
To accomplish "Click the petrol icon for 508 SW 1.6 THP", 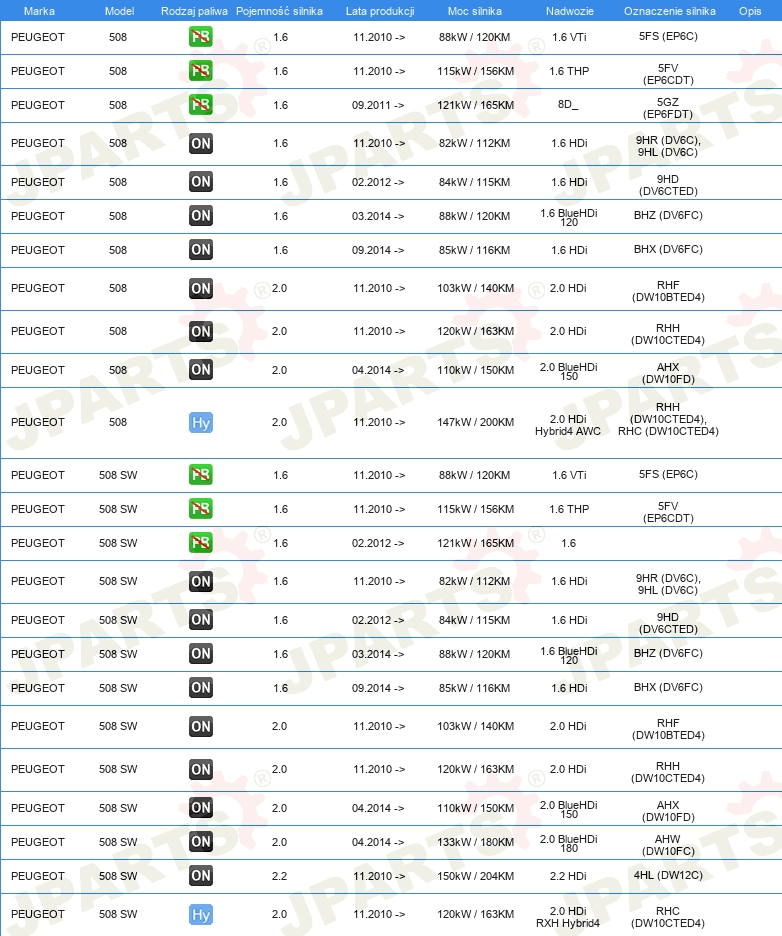I will click(x=201, y=509).
